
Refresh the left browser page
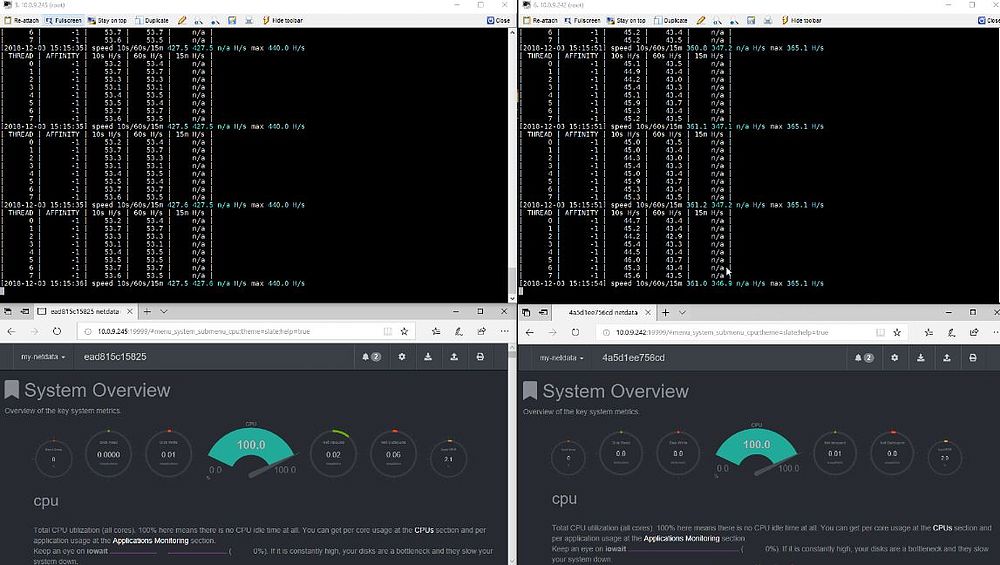click(x=57, y=331)
